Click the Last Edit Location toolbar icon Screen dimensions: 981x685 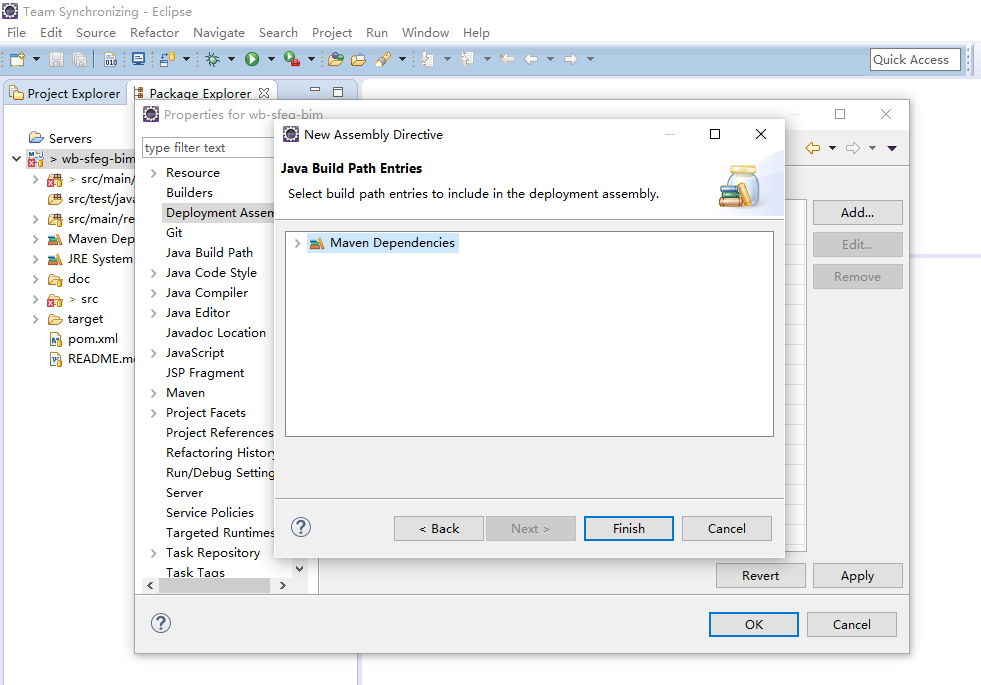[507, 59]
